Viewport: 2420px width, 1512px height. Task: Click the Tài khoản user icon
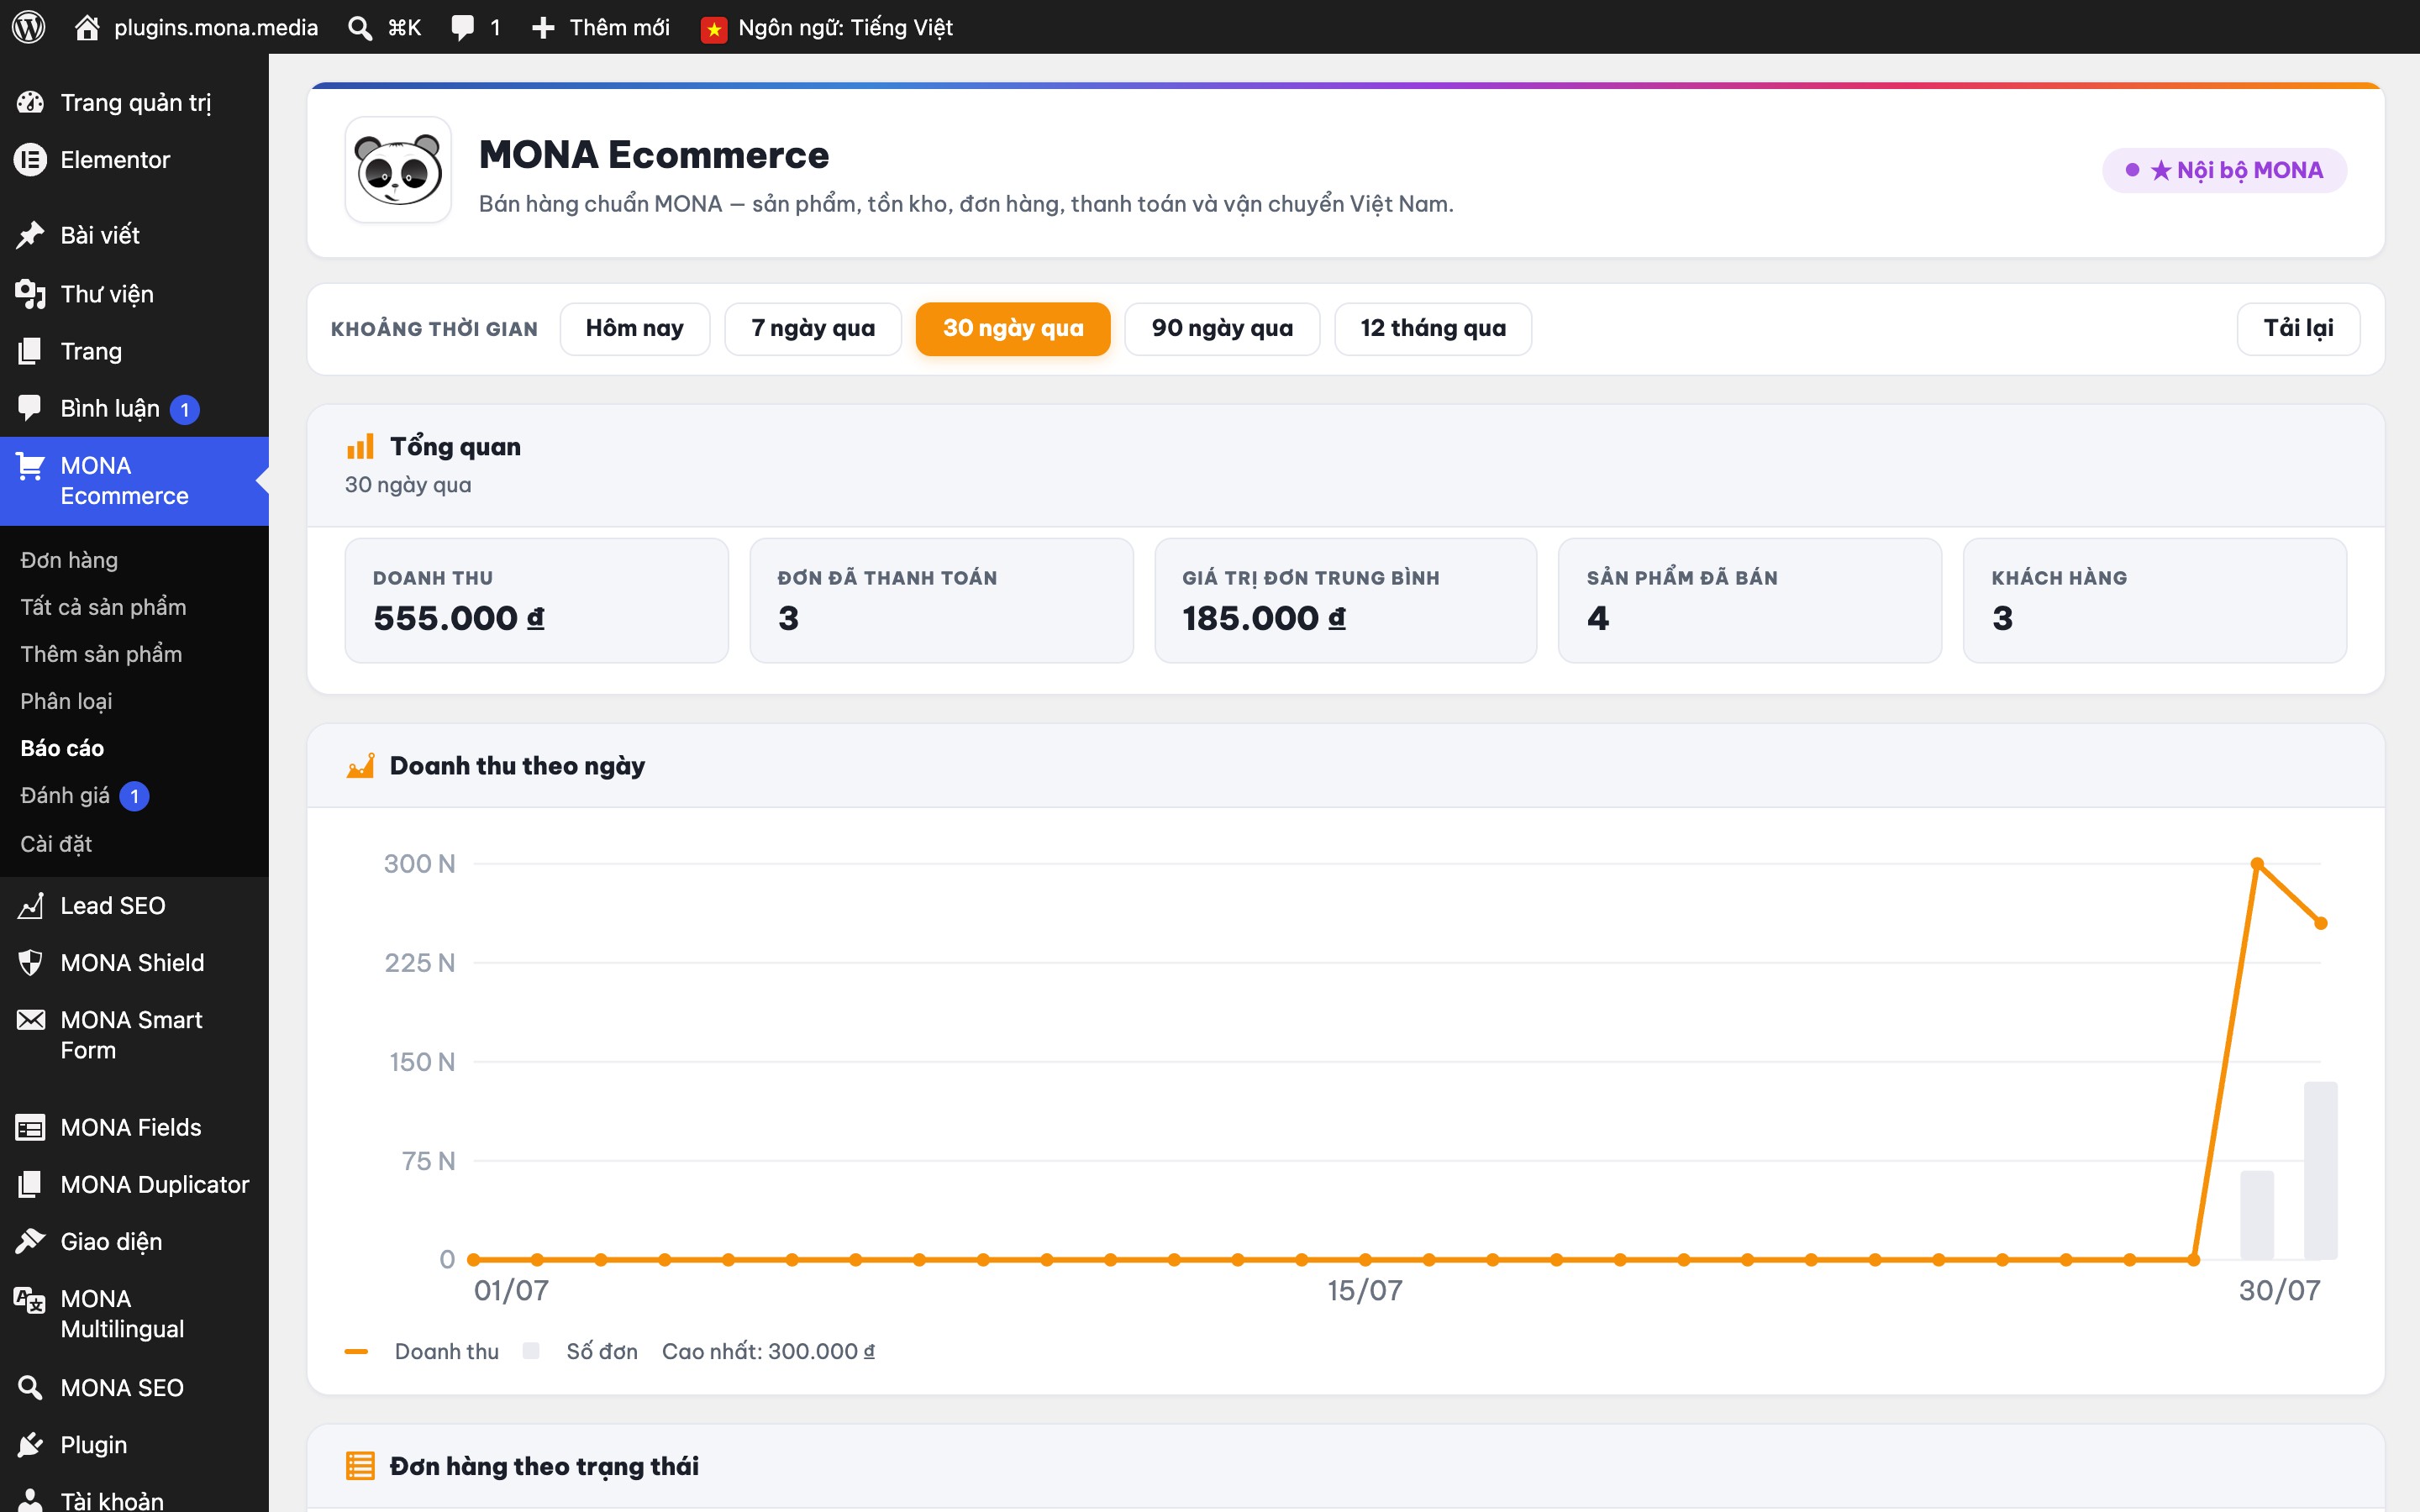pos(30,1501)
